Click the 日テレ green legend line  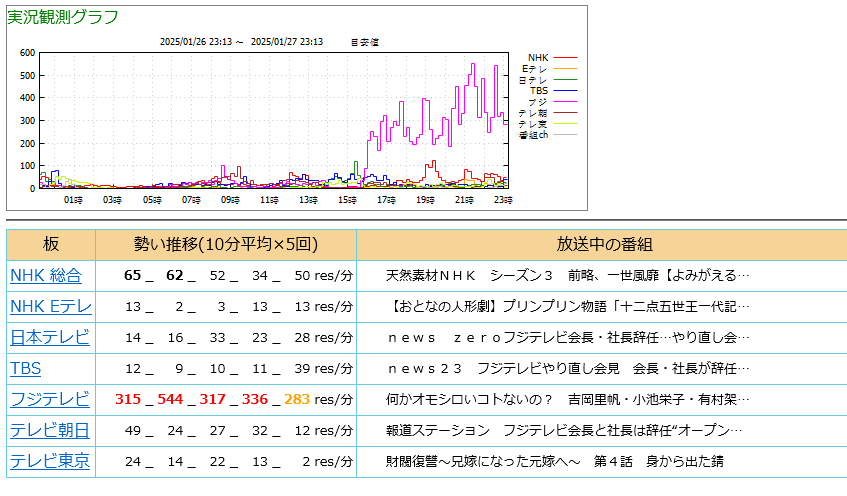pyautogui.click(x=566, y=79)
